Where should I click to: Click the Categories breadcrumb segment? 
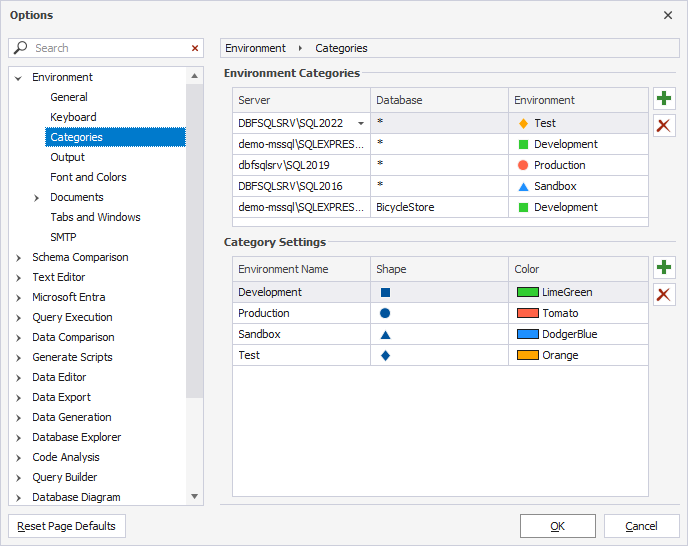[341, 48]
